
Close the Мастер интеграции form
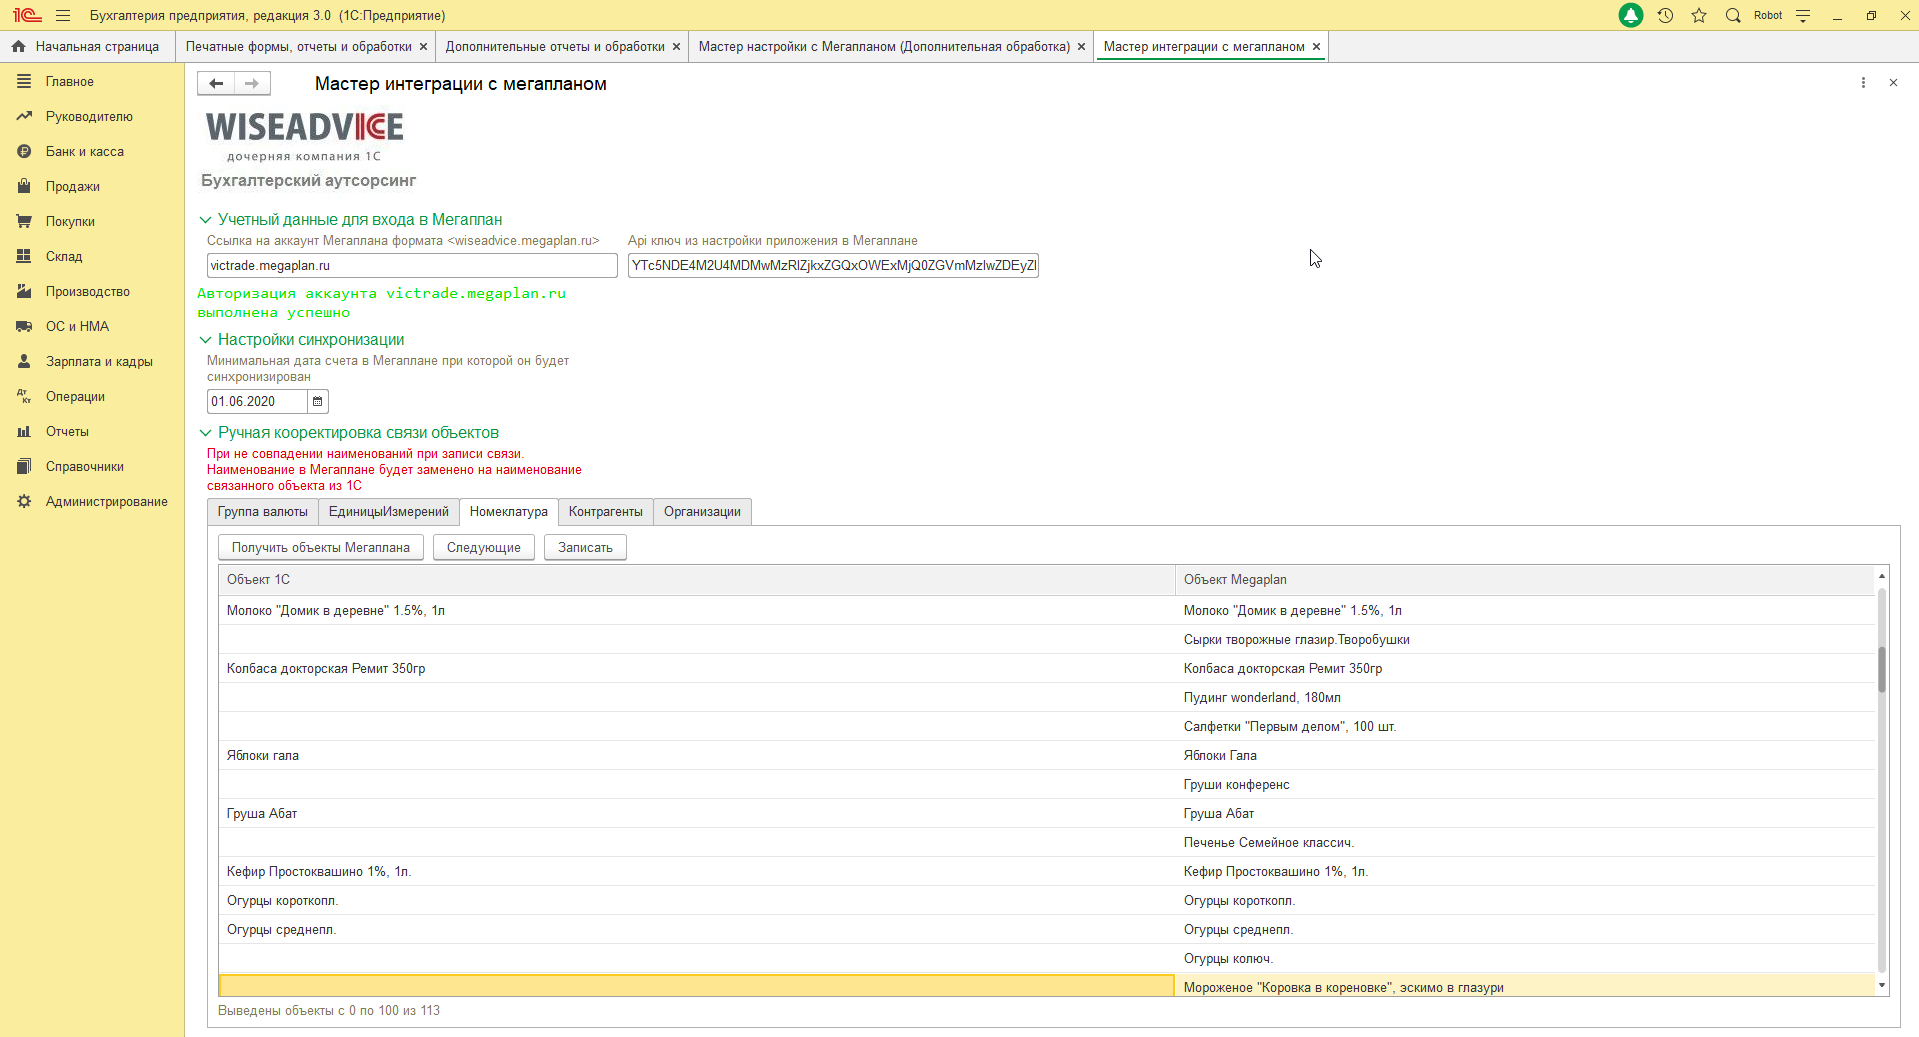pyautogui.click(x=1893, y=83)
